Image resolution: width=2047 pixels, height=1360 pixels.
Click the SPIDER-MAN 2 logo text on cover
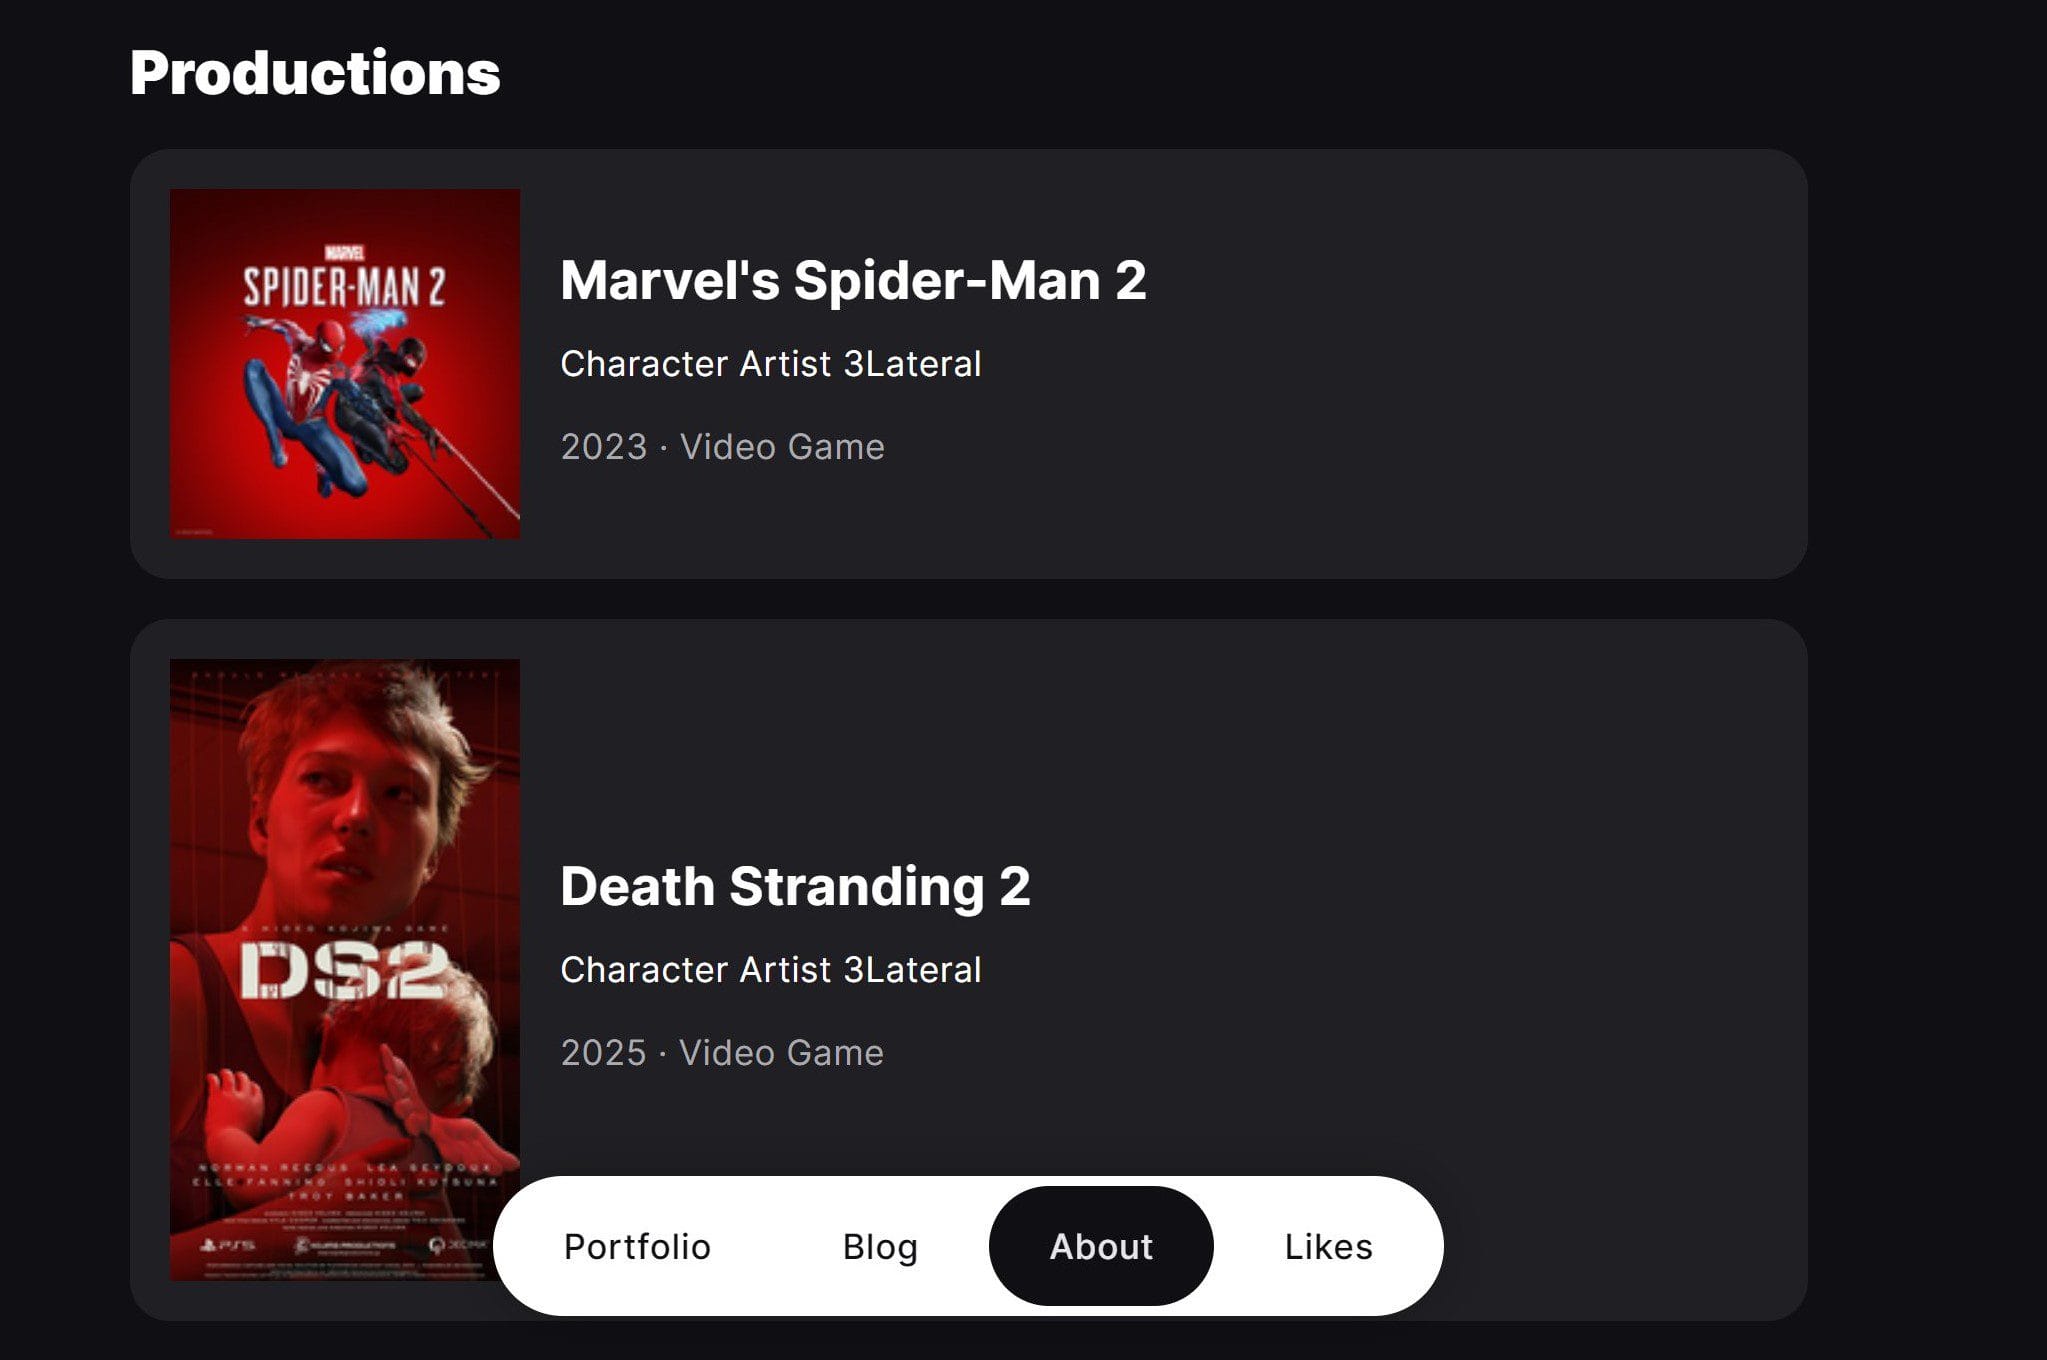click(x=345, y=287)
